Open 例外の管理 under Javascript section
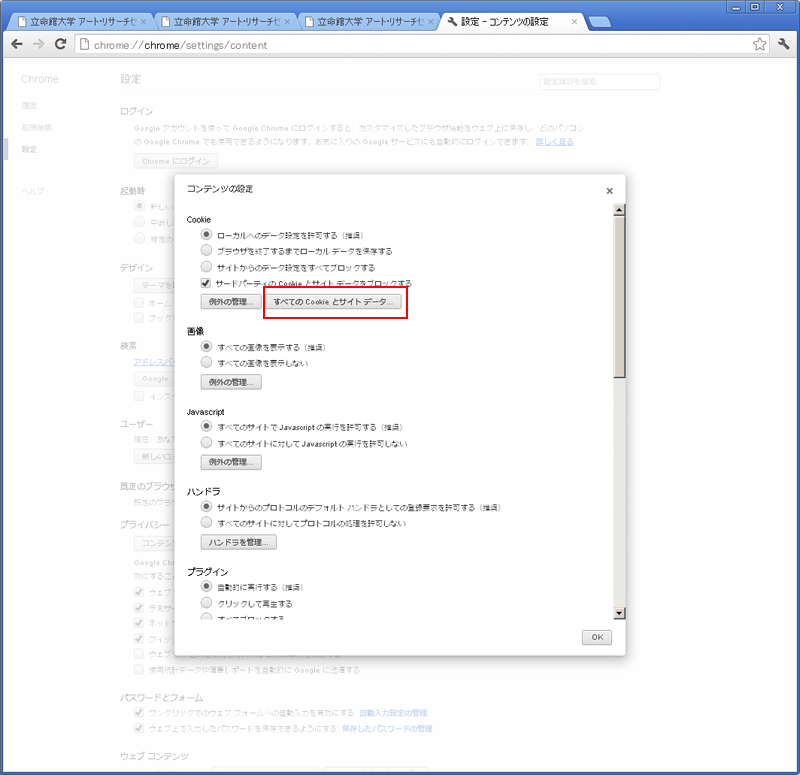The width and height of the screenshot is (800, 775). 231,462
